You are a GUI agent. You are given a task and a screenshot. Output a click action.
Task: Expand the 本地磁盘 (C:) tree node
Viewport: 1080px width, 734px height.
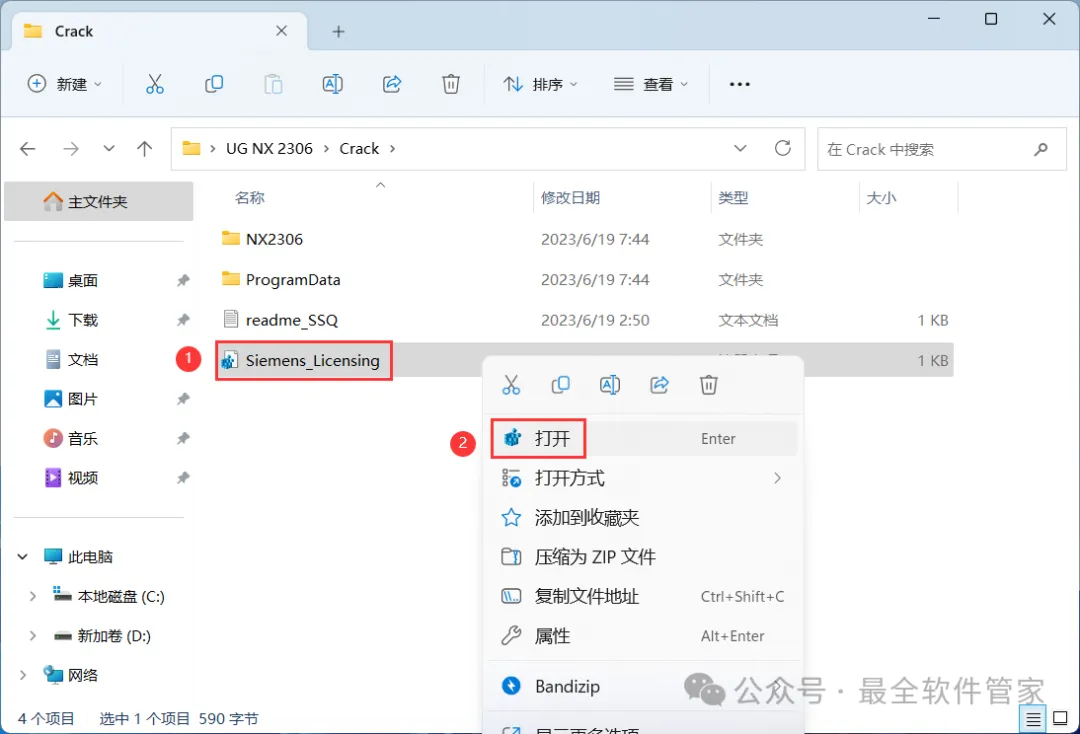32,596
